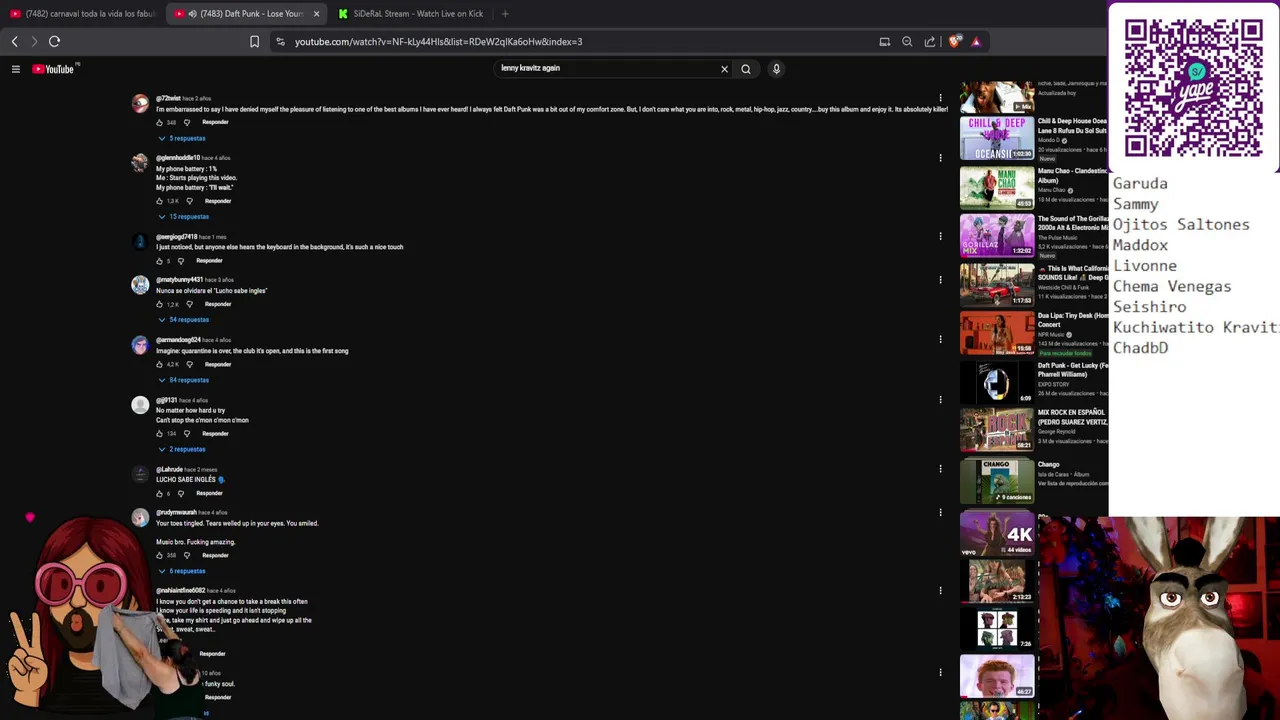The height and width of the screenshot is (720, 1280).
Task: Reply to @72twist with Responder
Action: (x=215, y=122)
